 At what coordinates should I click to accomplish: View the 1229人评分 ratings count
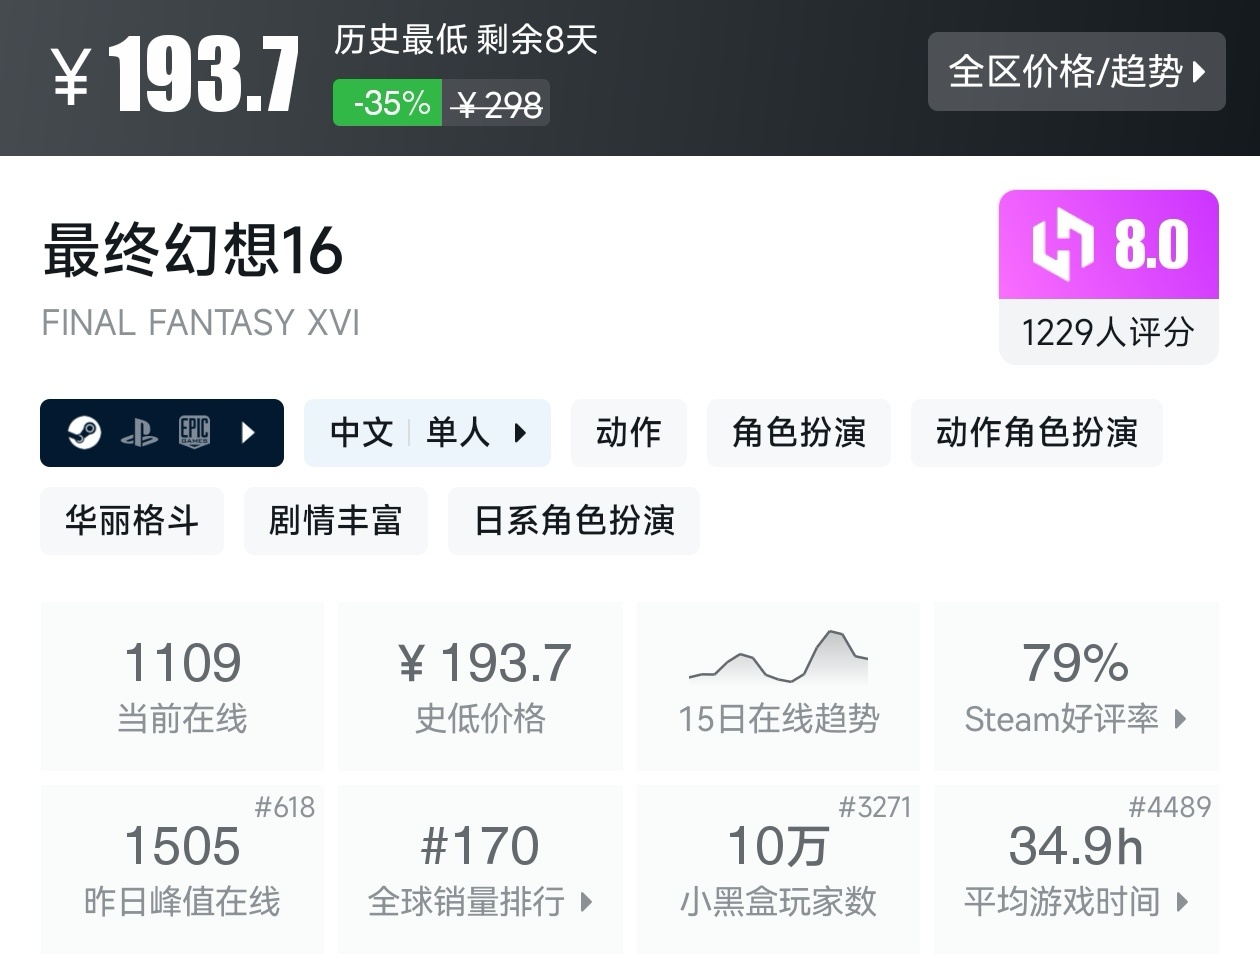coord(1108,332)
